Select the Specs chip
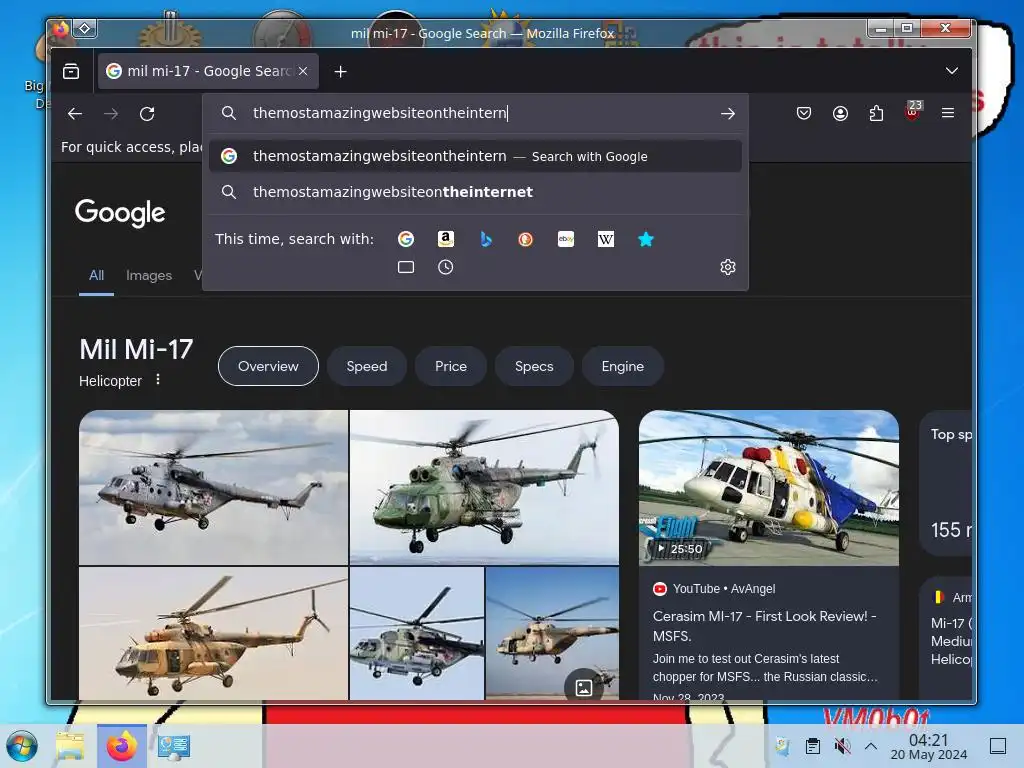 click(x=534, y=366)
